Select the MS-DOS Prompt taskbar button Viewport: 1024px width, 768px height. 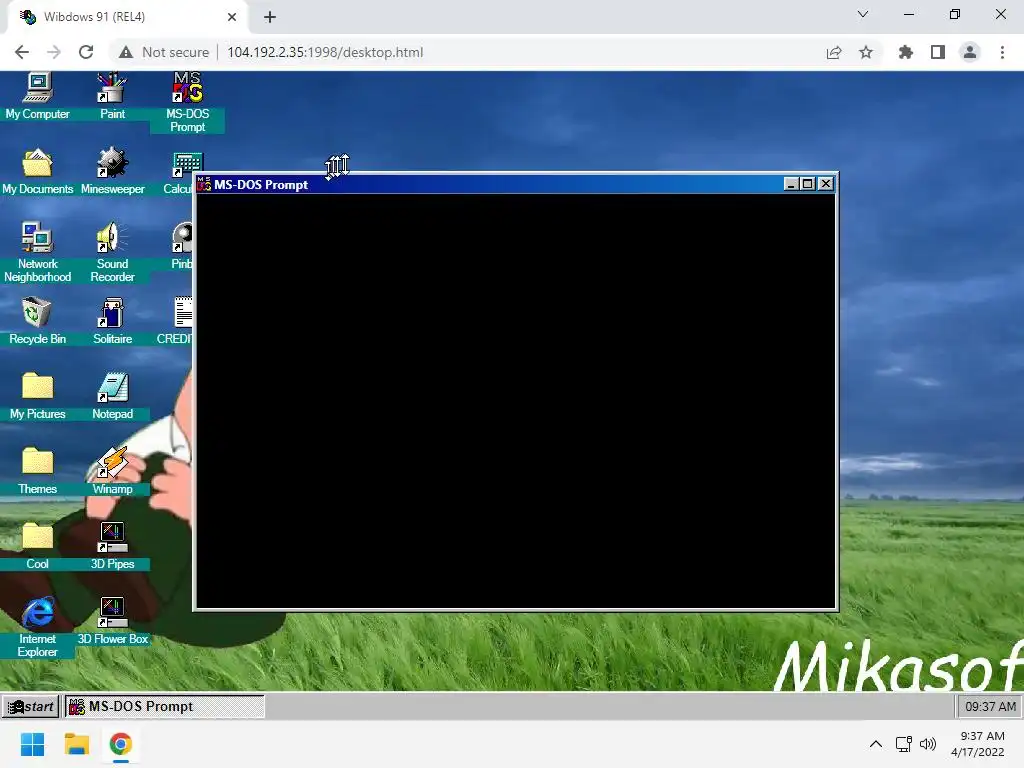tap(165, 707)
